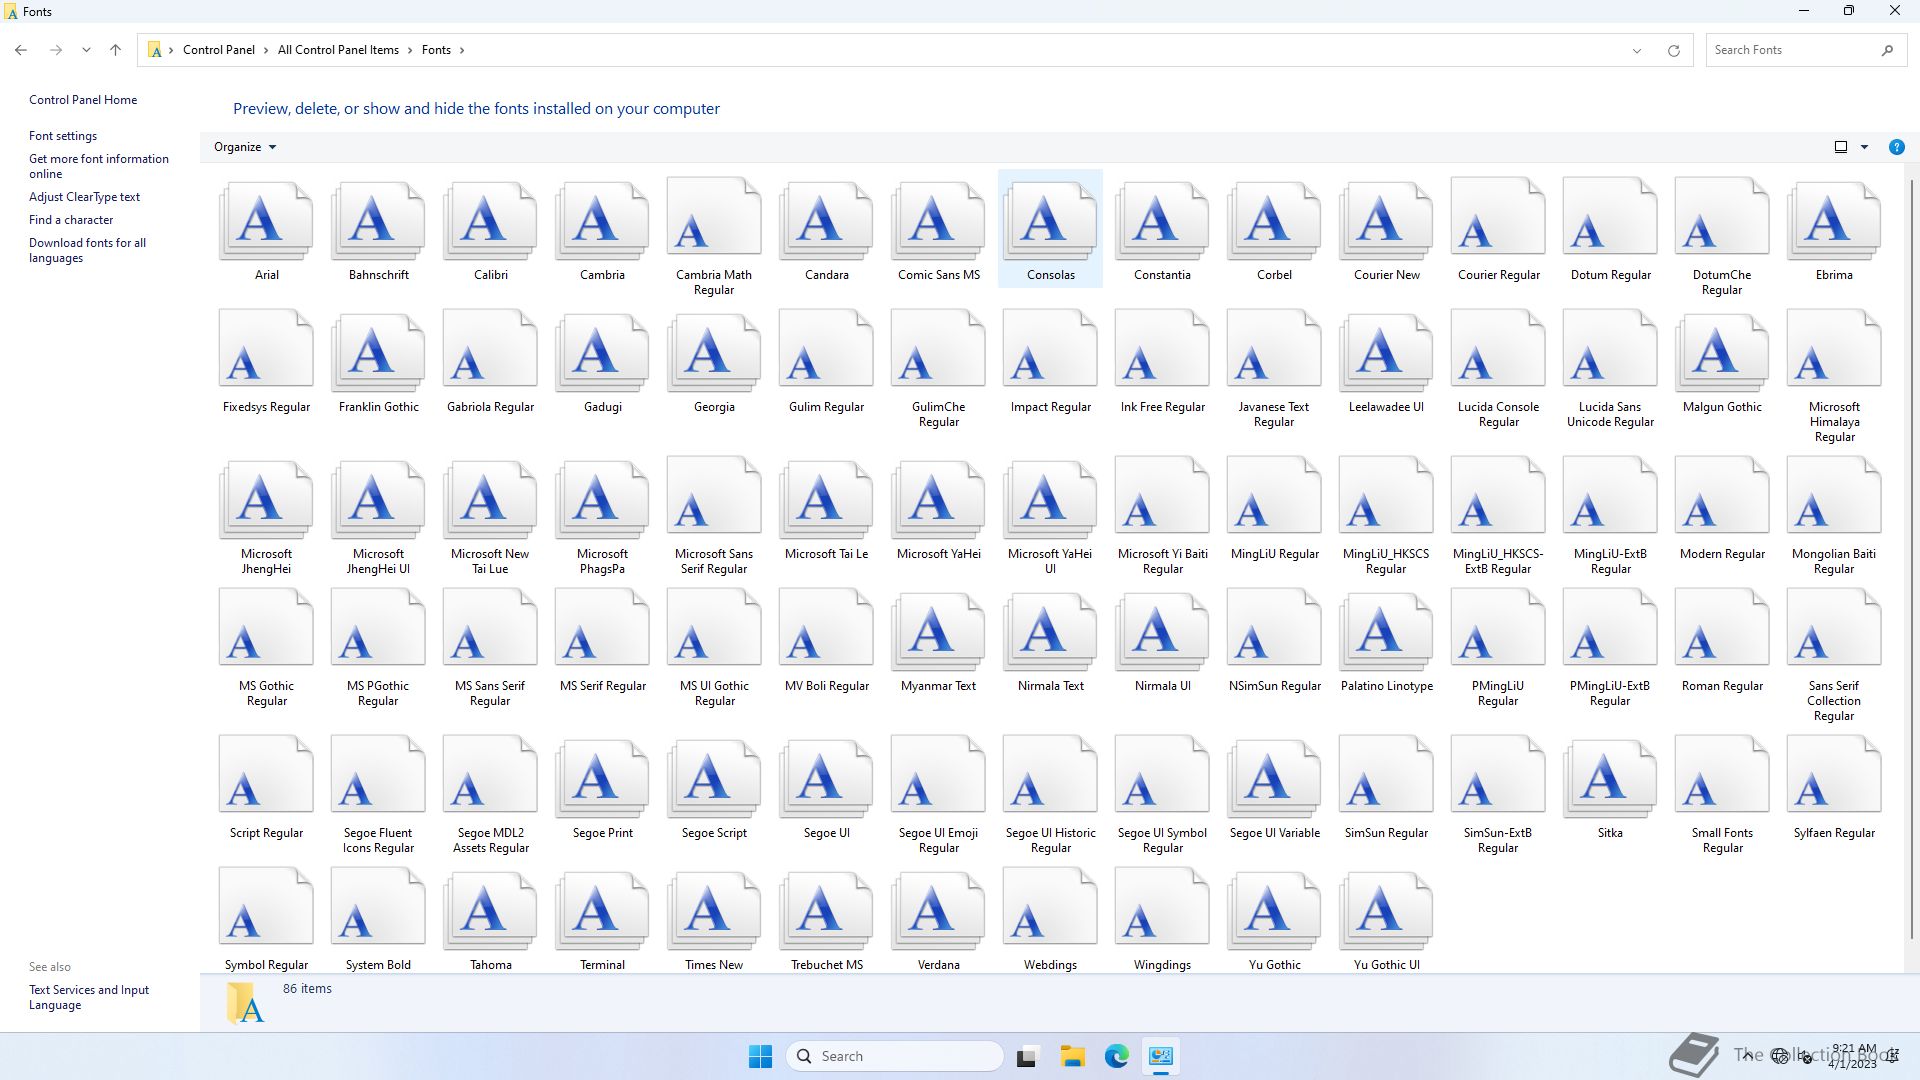Select the Modern Regular font icon
This screenshot has height=1080, width=1920.
coord(1722,496)
